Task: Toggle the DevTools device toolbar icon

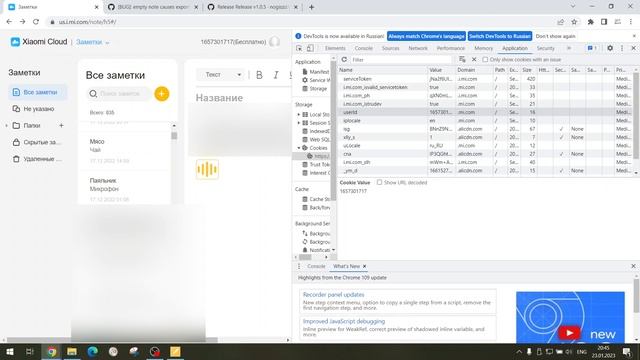Action: (x=310, y=48)
